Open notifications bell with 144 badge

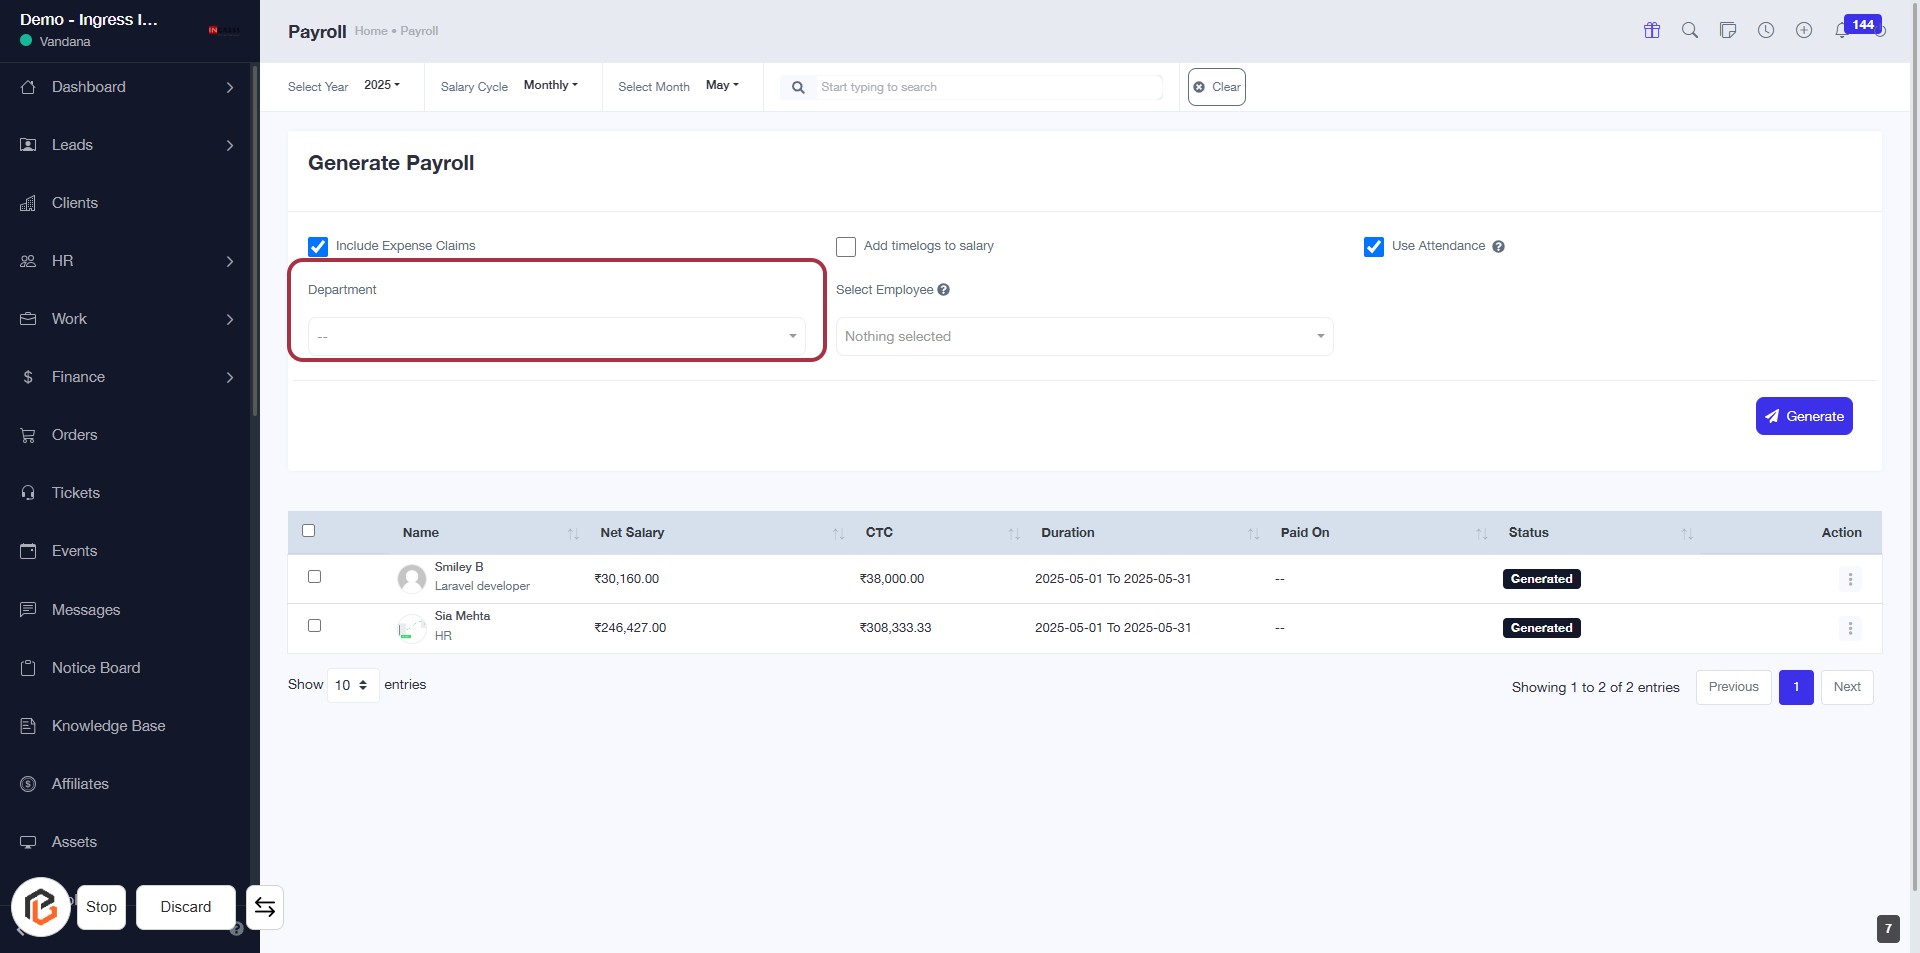click(1841, 30)
